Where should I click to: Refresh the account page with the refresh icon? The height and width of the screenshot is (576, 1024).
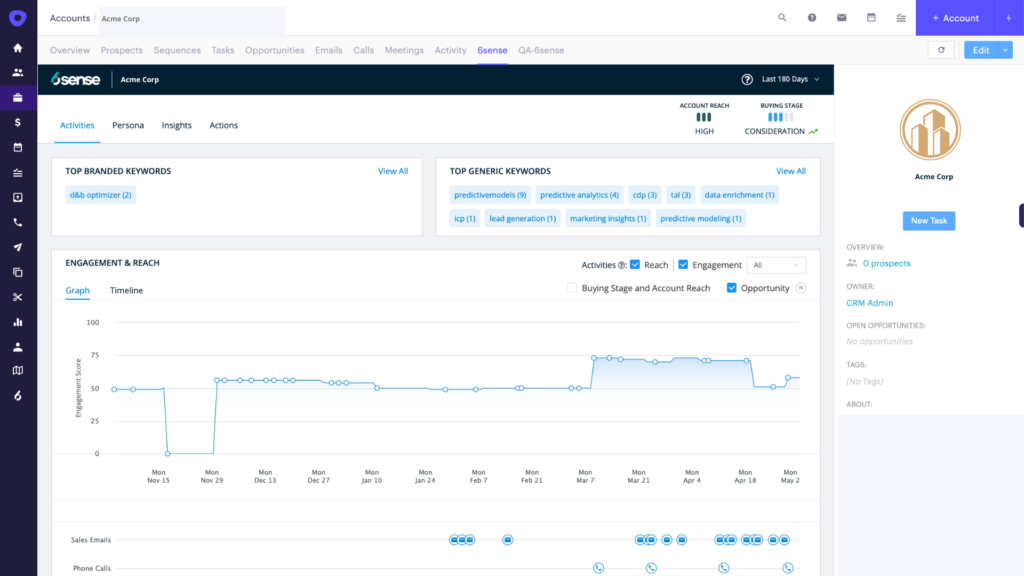(x=941, y=48)
